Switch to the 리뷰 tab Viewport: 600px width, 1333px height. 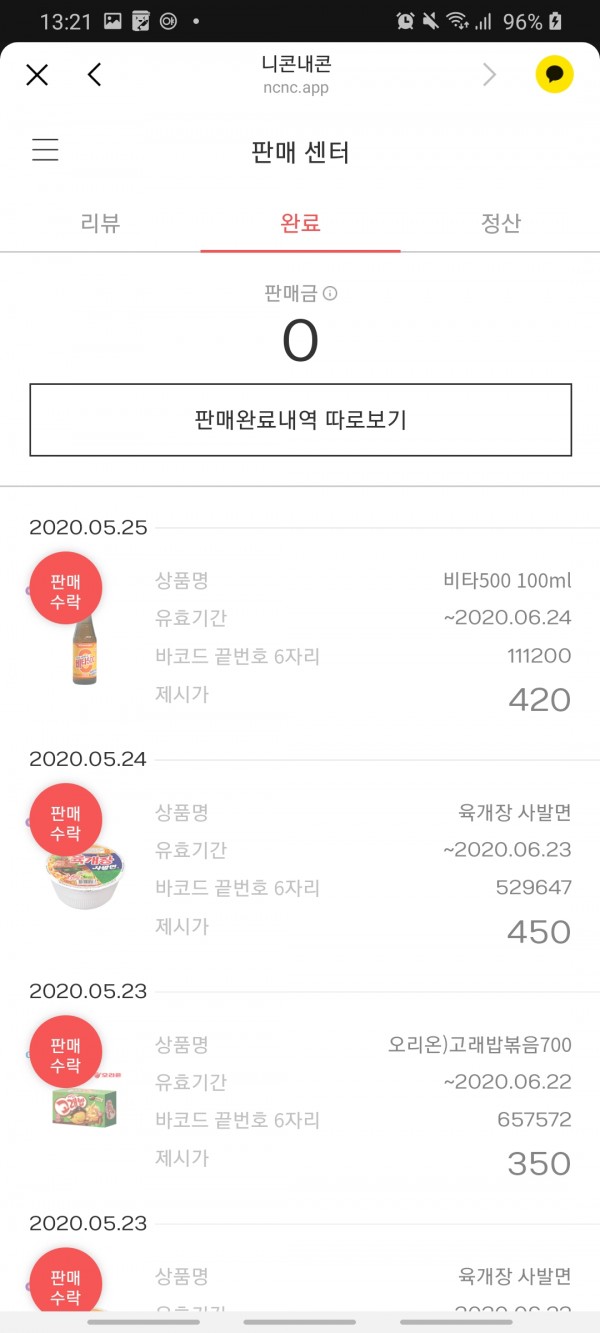(x=100, y=223)
